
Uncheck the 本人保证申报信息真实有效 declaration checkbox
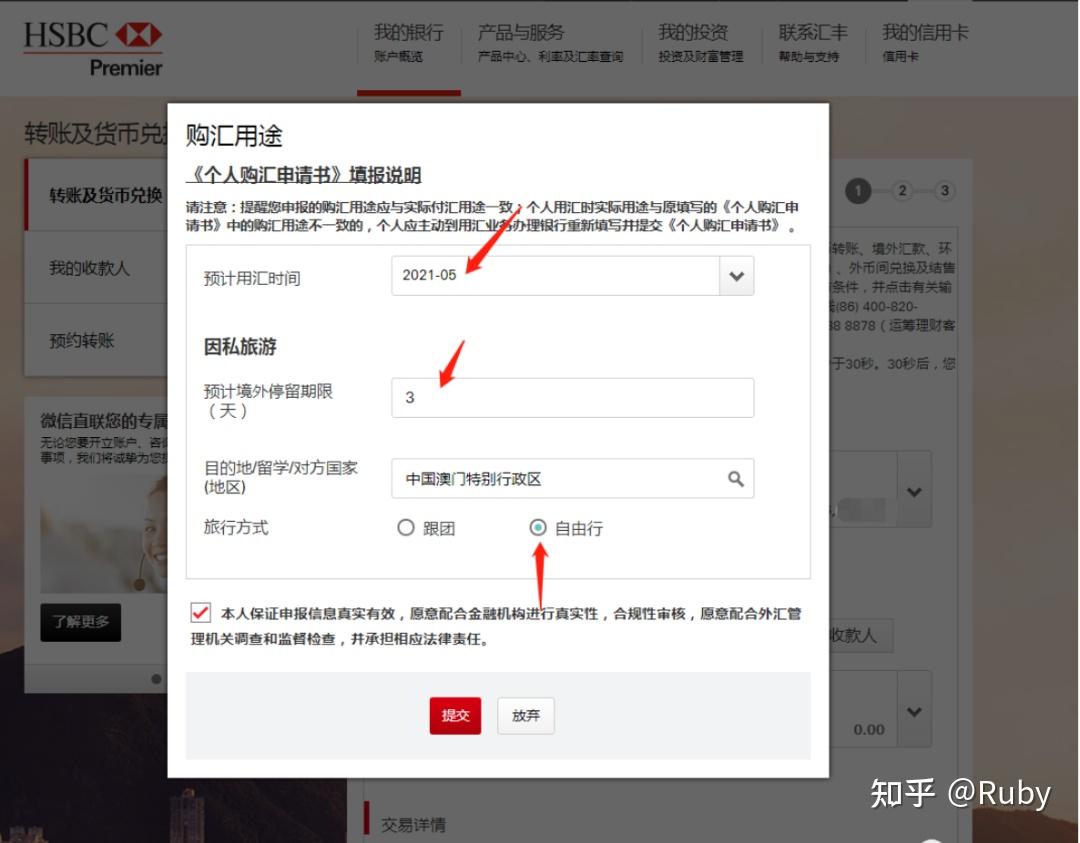pyautogui.click(x=196, y=613)
